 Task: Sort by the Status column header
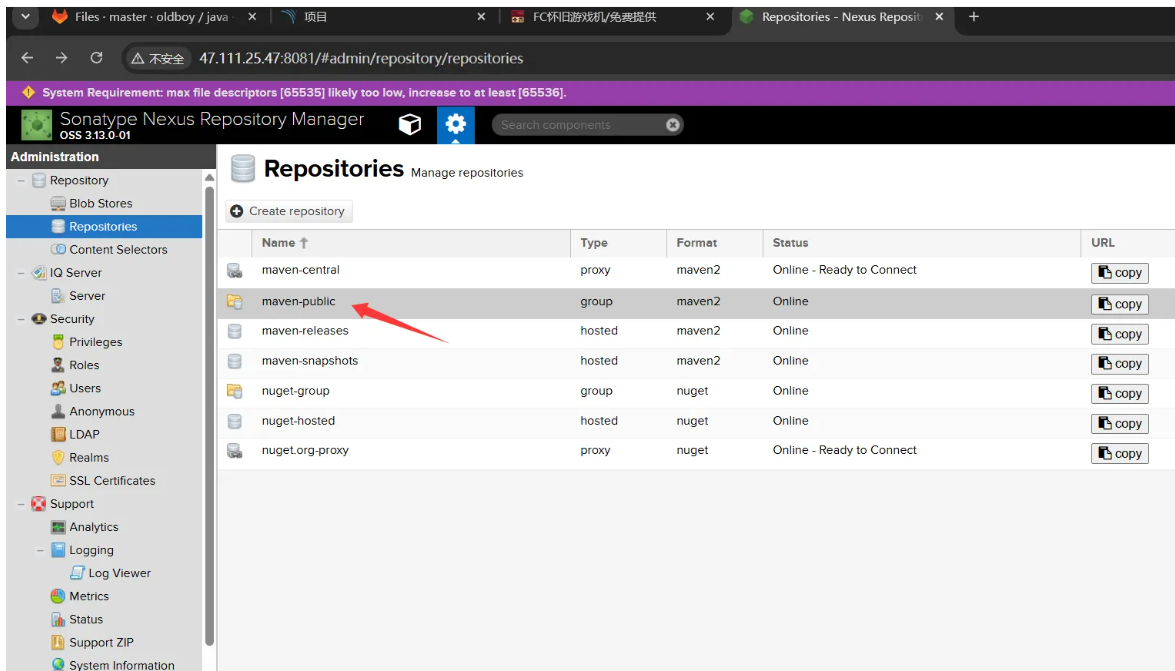[922, 243]
